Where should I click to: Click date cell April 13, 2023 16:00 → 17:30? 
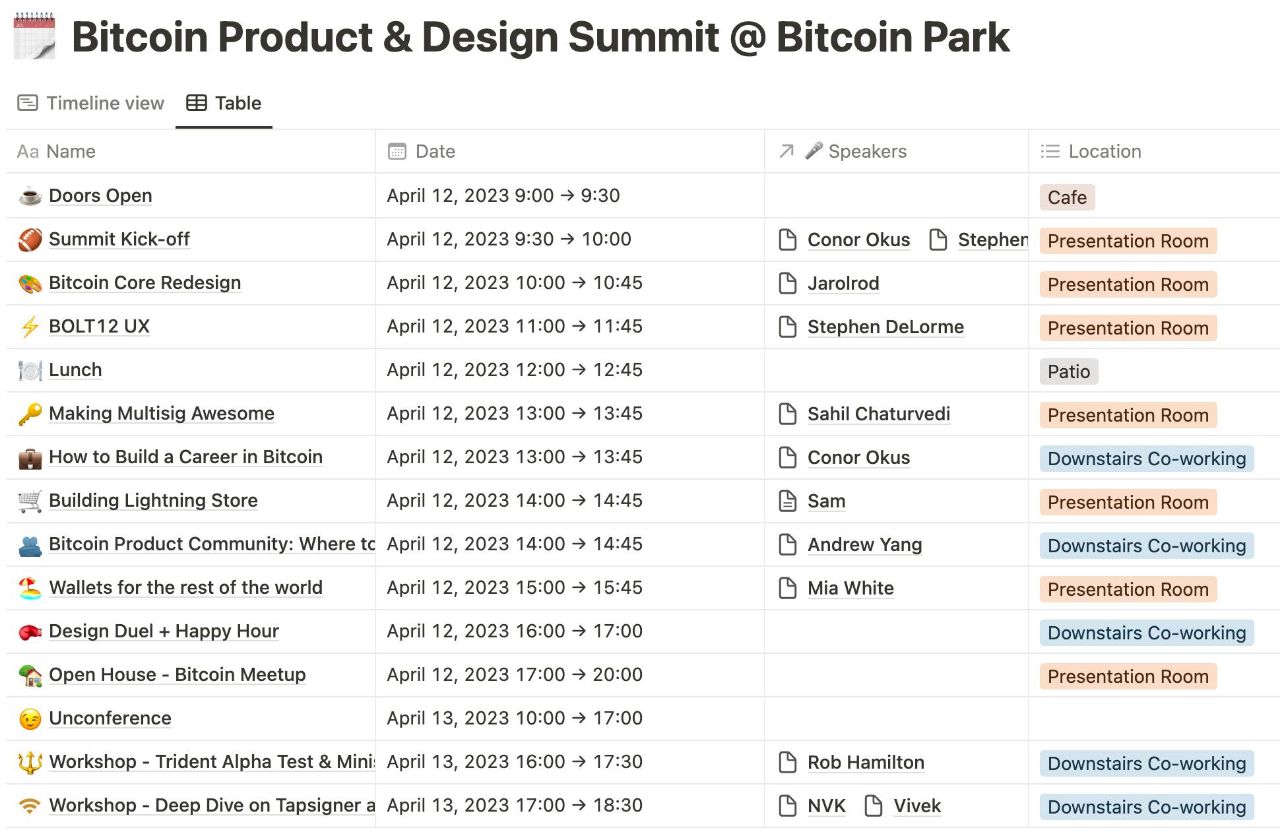(x=570, y=762)
